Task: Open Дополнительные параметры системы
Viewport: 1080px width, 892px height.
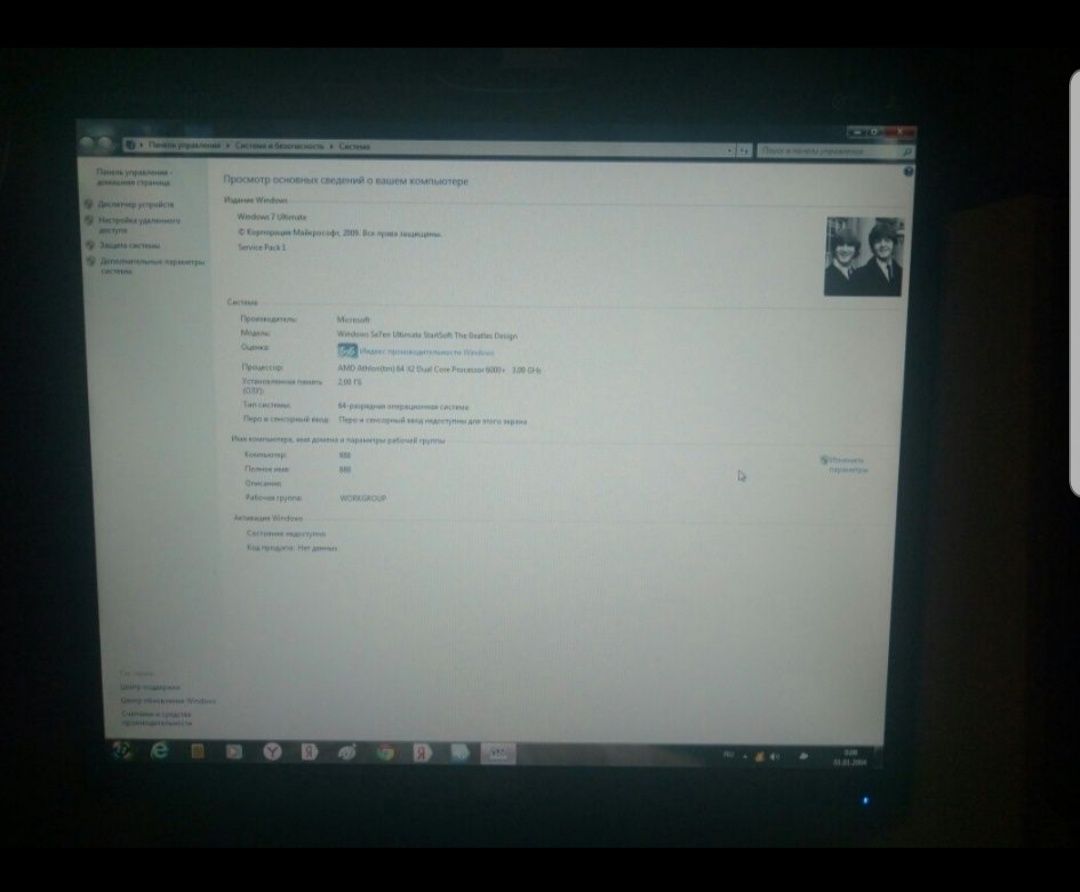Action: (x=152, y=266)
